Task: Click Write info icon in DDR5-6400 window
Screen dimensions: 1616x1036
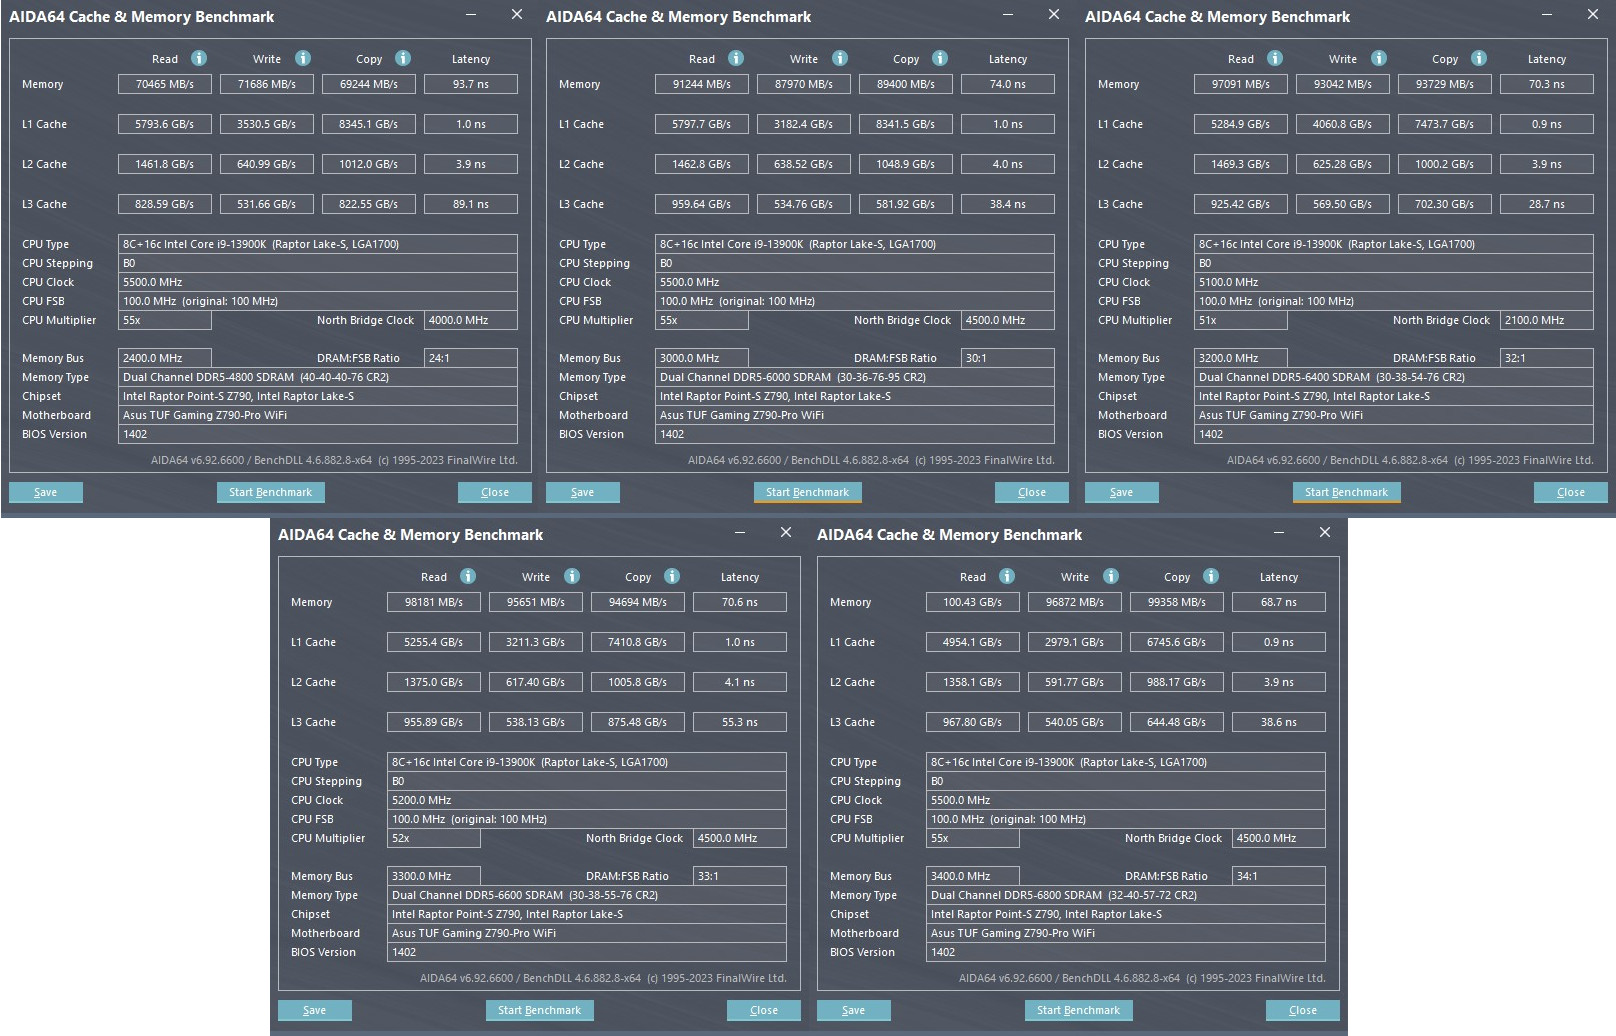Action: pos(1379,58)
